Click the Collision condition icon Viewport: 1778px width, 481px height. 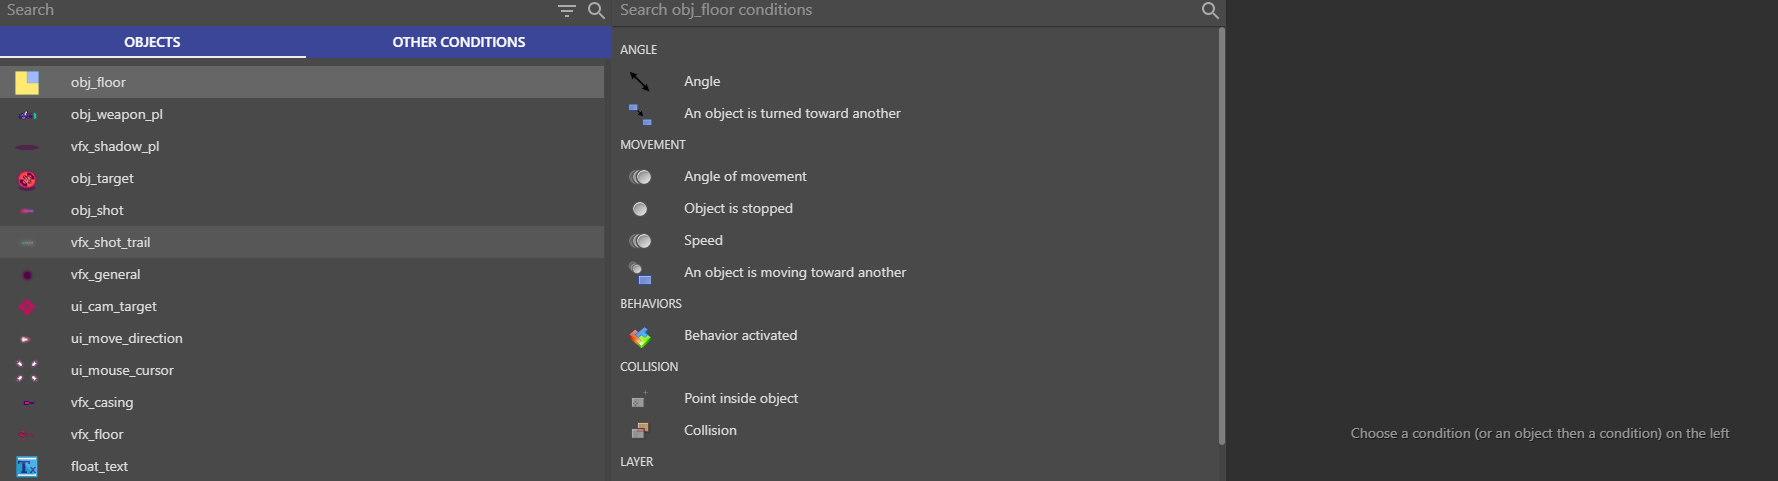(x=640, y=431)
